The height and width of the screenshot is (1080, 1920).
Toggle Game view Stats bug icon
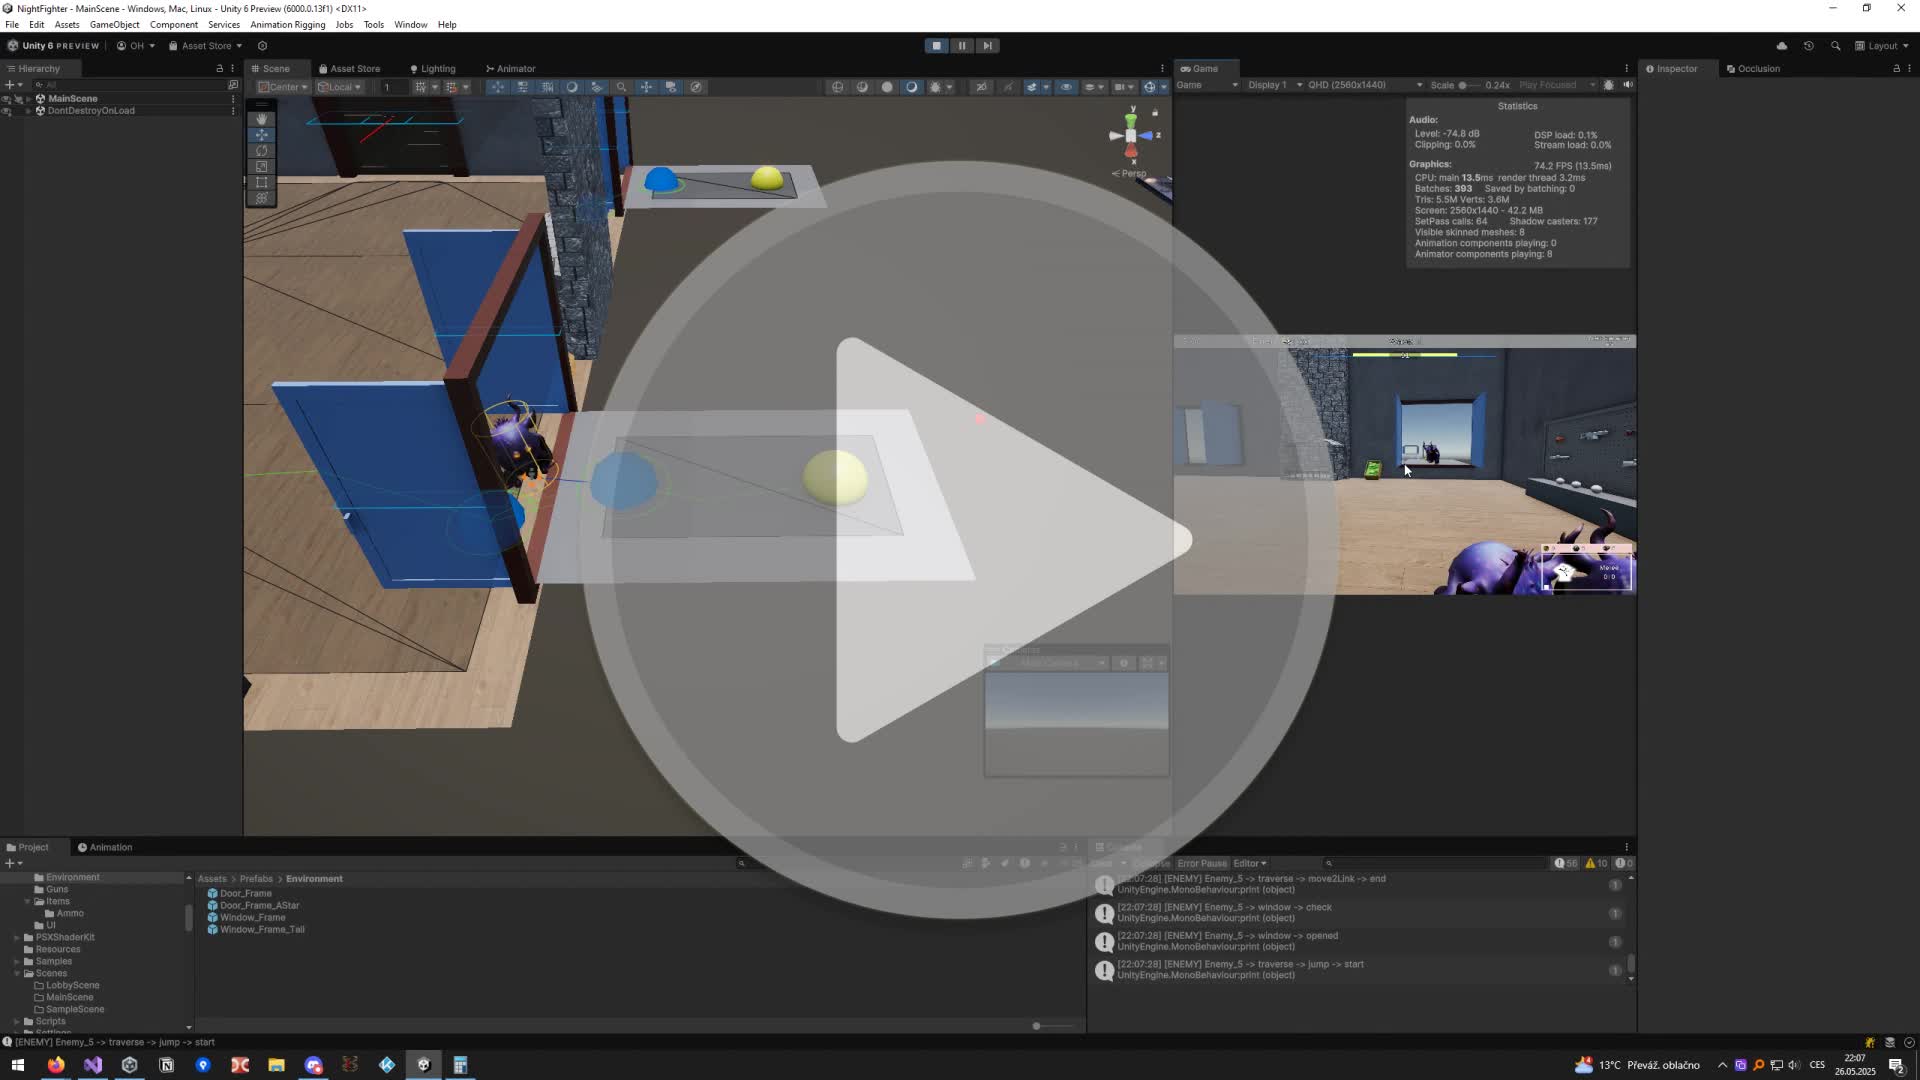coord(1609,85)
